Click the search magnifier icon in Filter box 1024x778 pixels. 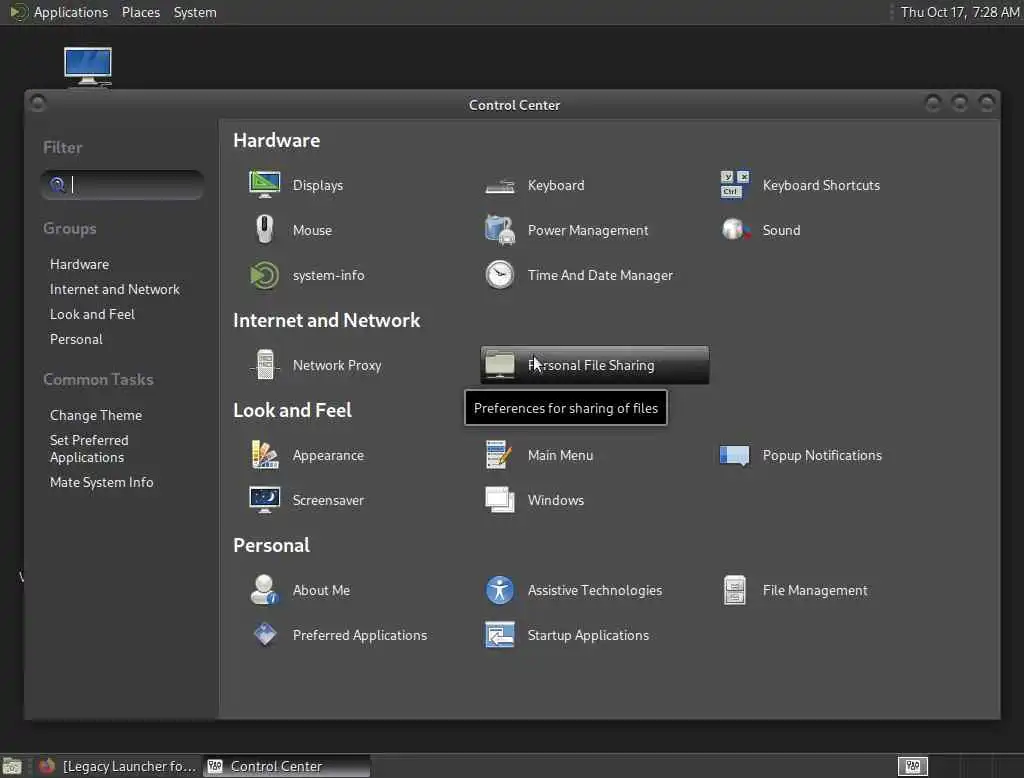pos(57,185)
